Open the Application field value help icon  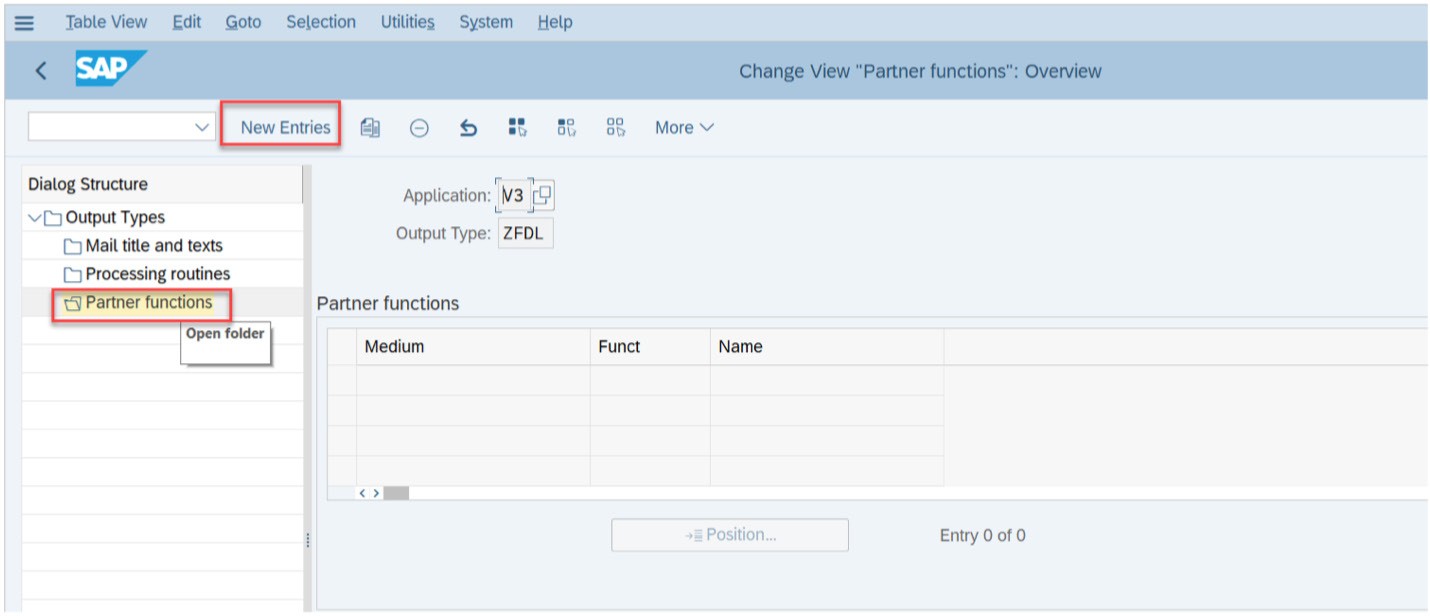pos(542,196)
